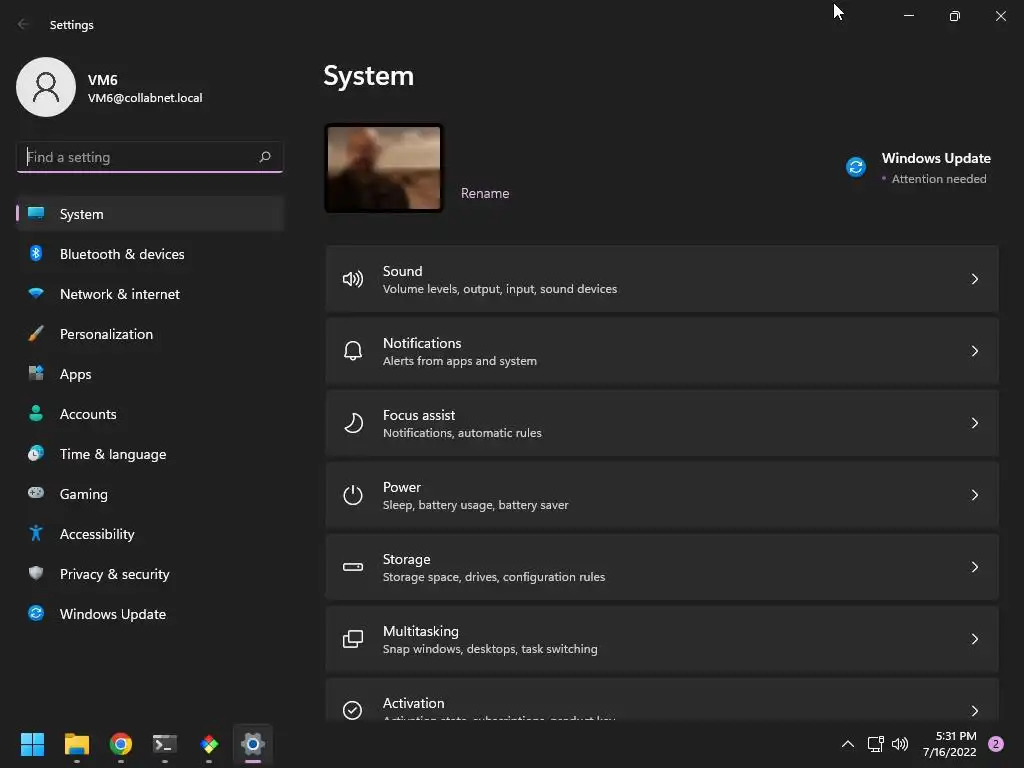This screenshot has height=768, width=1024.
Task: Open Time & language settings
Action: pyautogui.click(x=150, y=454)
